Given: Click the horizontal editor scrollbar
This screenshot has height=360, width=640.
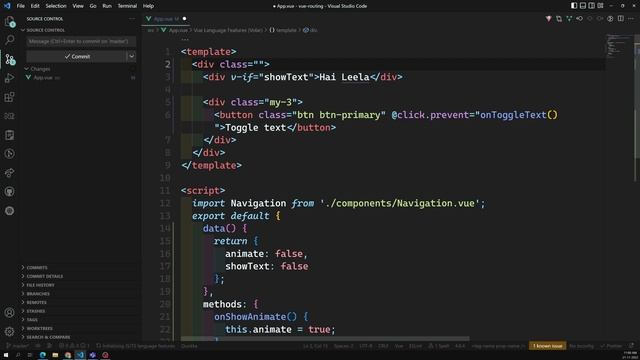Looking at the screenshot, I should [325, 339].
